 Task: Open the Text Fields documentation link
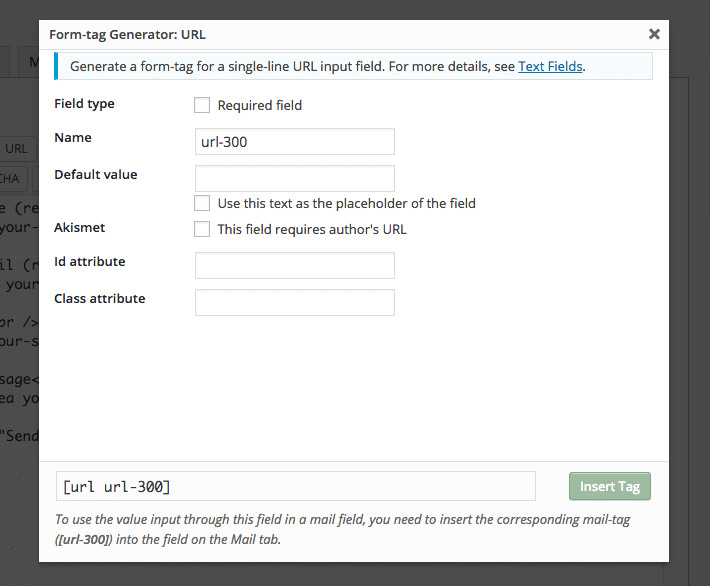click(550, 67)
